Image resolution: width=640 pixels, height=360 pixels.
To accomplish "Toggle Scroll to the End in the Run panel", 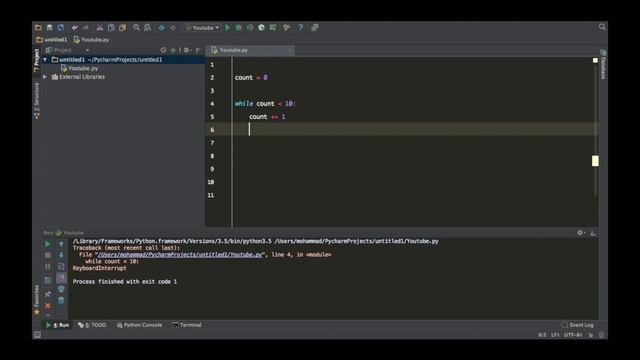I will [x=61, y=278].
